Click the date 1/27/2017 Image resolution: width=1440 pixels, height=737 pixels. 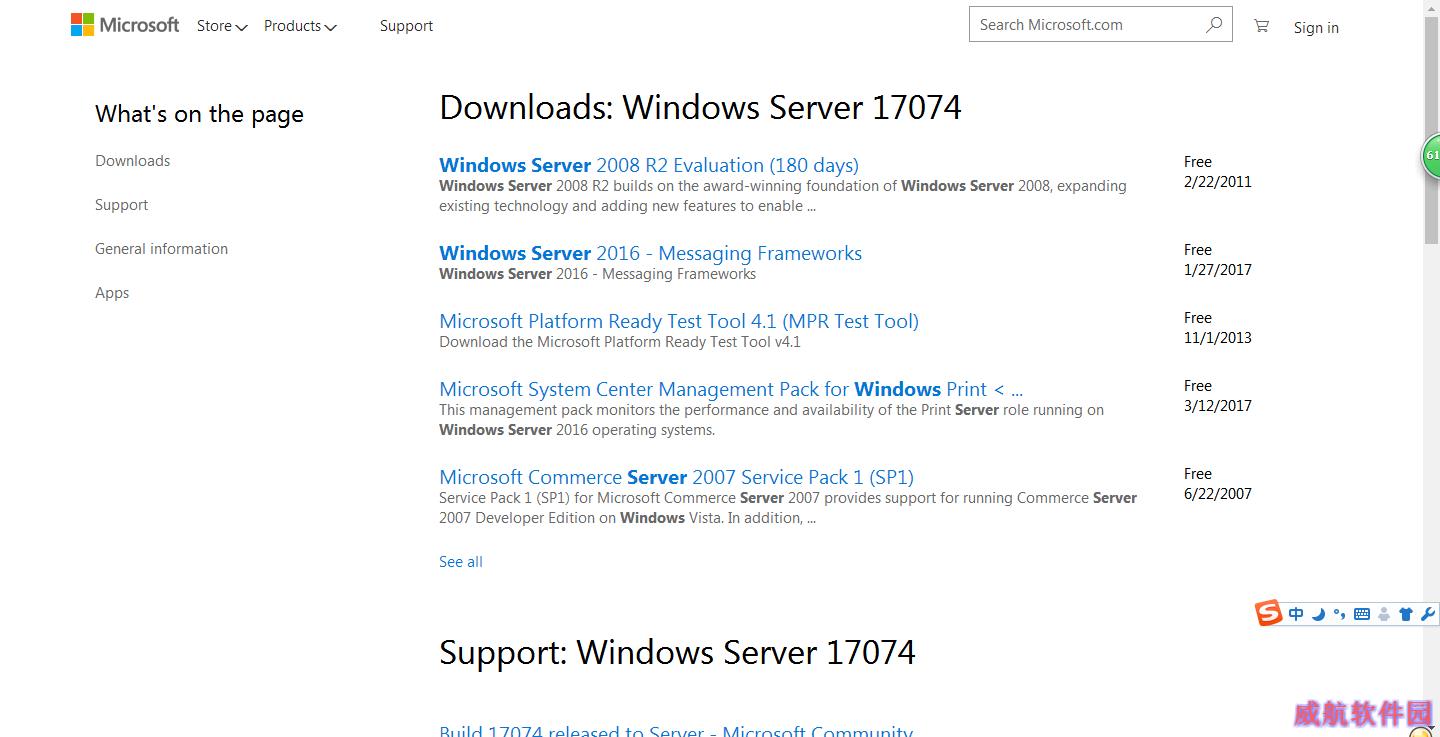click(1217, 270)
